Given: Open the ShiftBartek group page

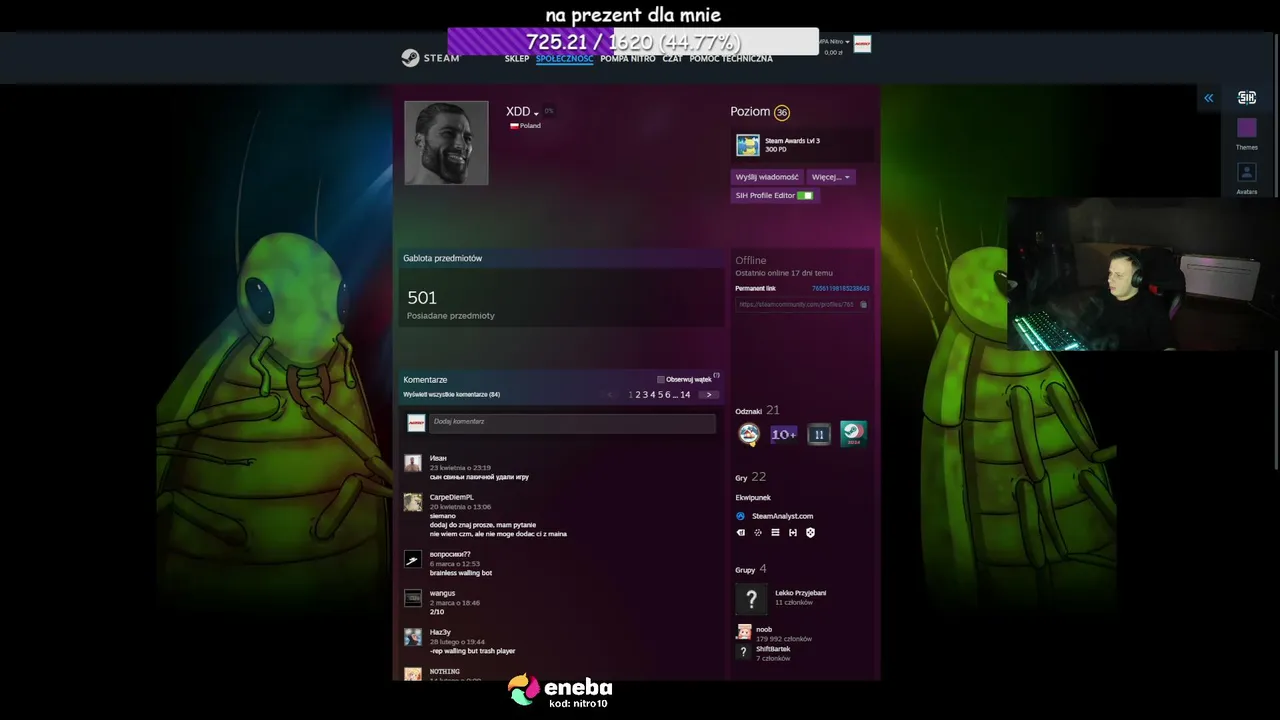Looking at the screenshot, I should point(773,649).
